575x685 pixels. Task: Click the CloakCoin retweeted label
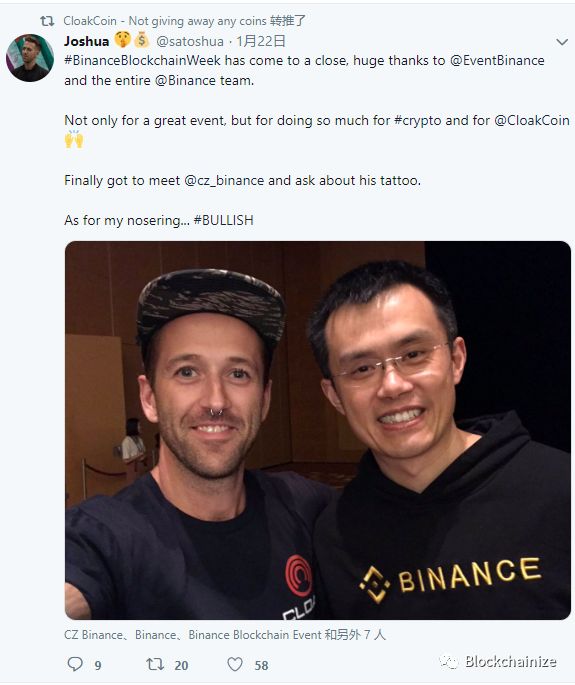[184, 21]
